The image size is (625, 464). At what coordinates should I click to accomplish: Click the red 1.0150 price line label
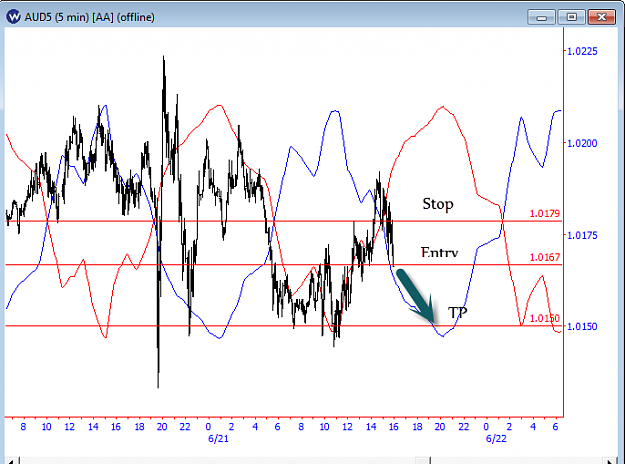point(544,319)
